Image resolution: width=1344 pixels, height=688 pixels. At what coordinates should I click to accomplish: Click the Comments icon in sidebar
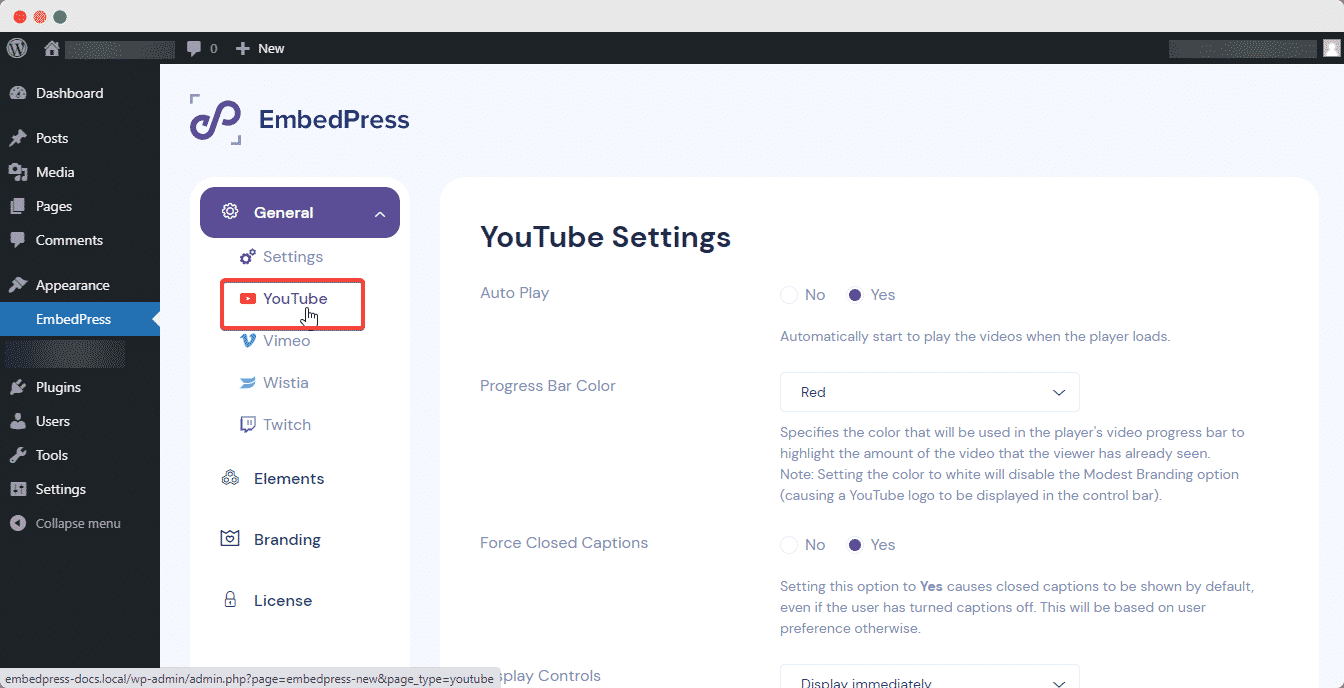(18, 240)
